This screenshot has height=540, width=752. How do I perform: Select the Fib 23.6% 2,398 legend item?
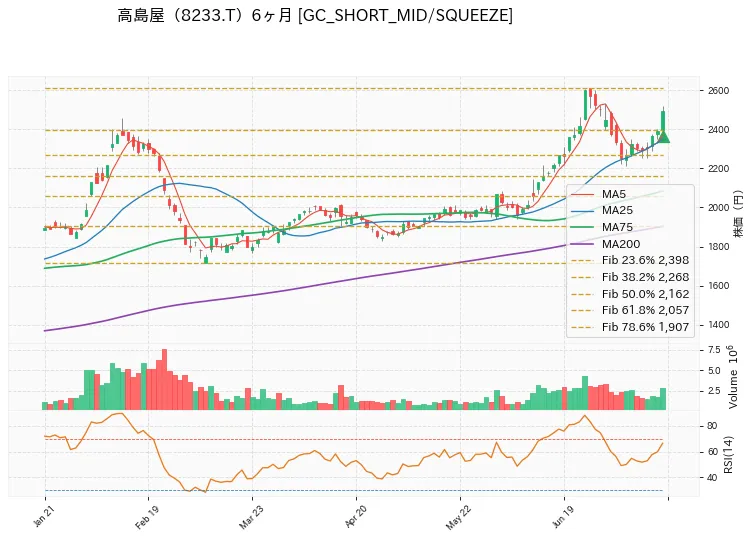click(x=631, y=260)
